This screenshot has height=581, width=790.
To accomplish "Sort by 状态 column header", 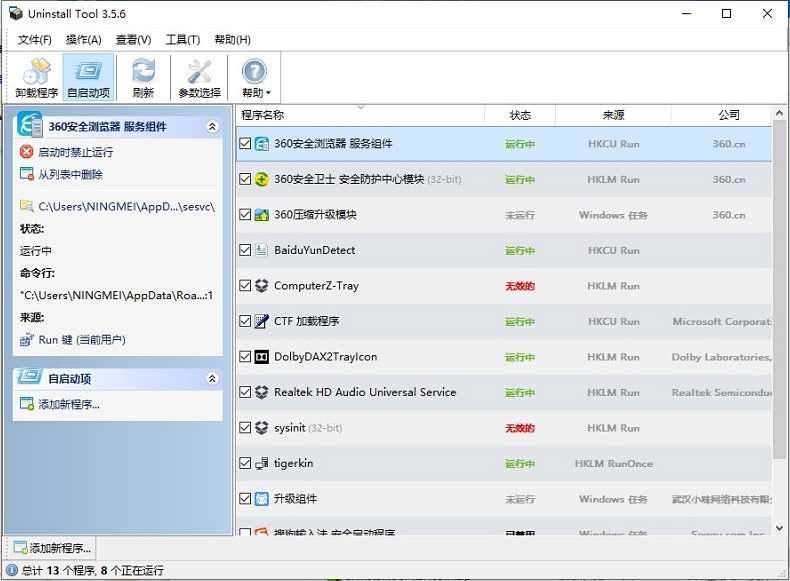I will (520, 115).
